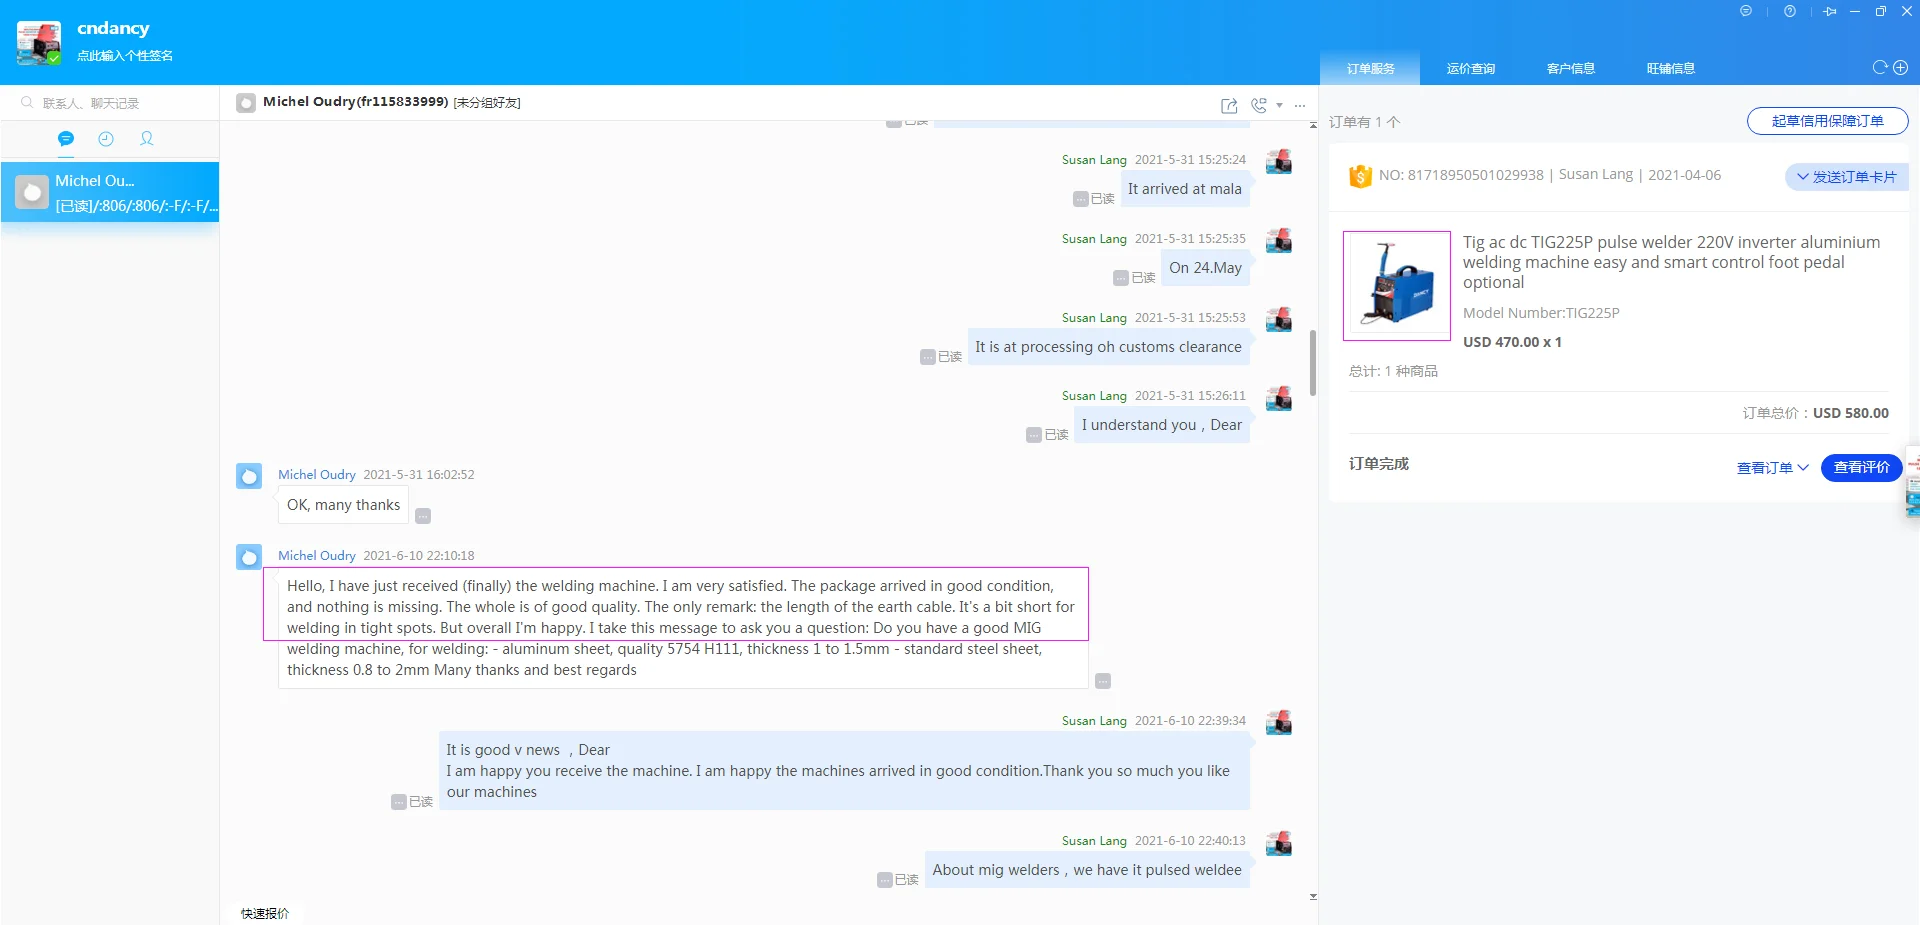Screen dimensions: 1920x925
Task: Click Susan Lang avatar at 15:25:53 message
Action: coord(1279,319)
